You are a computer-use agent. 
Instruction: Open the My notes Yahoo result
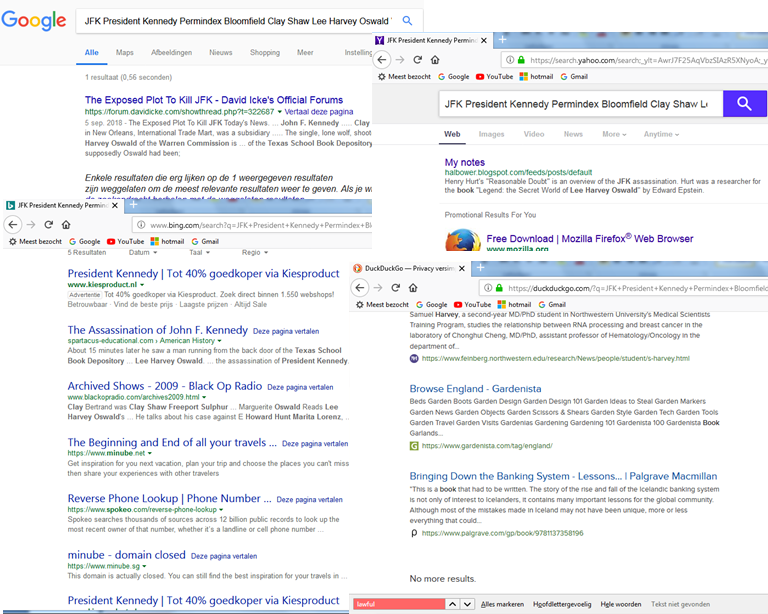tap(465, 162)
